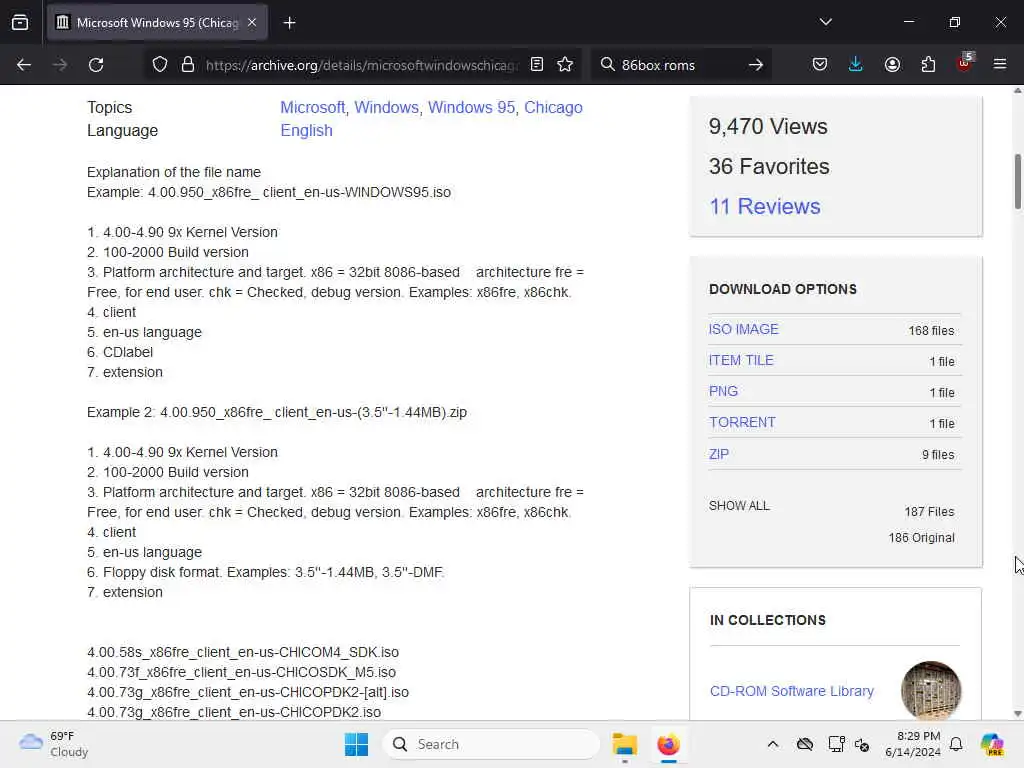
Task: Click the 36 Favorites text
Action: (x=769, y=167)
